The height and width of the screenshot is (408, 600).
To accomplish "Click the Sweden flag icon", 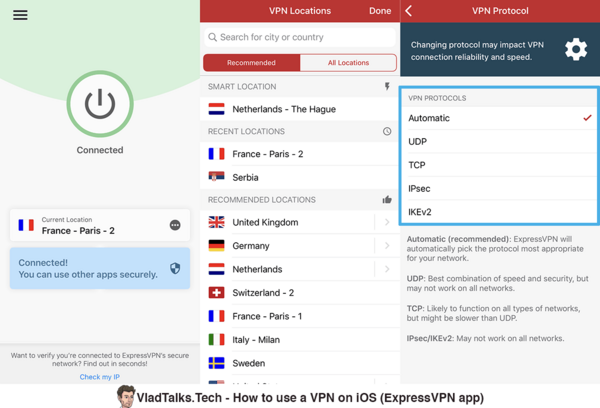I will [216, 363].
